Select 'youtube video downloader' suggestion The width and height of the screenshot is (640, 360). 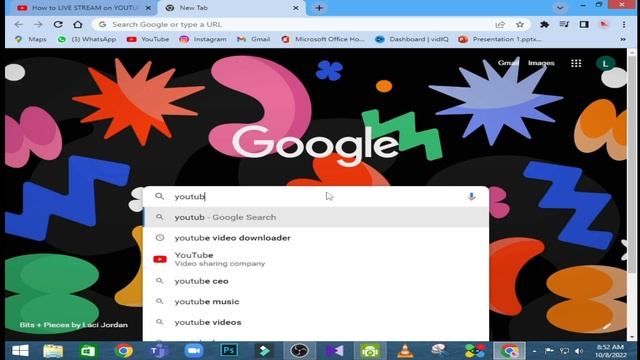316,238
